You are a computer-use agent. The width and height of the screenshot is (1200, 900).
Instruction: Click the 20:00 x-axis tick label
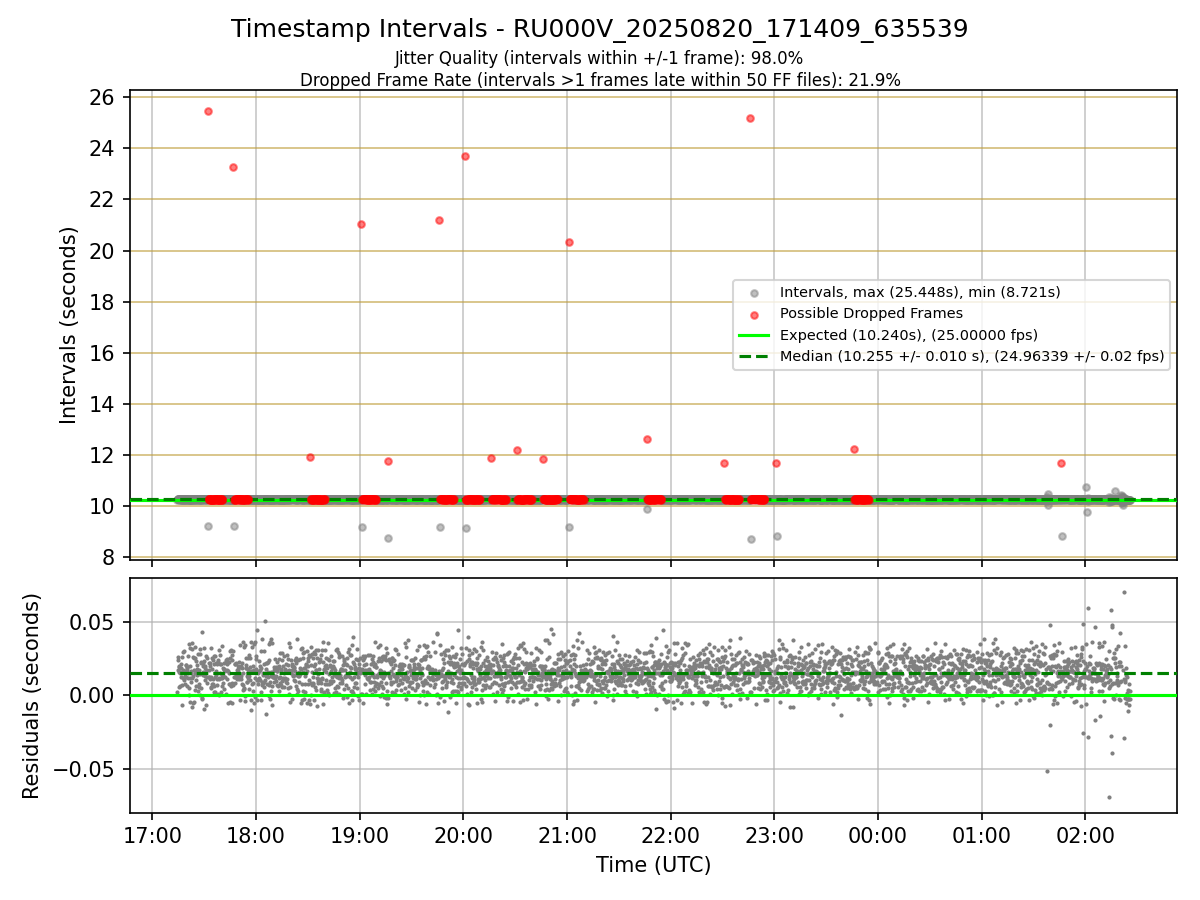(463, 835)
